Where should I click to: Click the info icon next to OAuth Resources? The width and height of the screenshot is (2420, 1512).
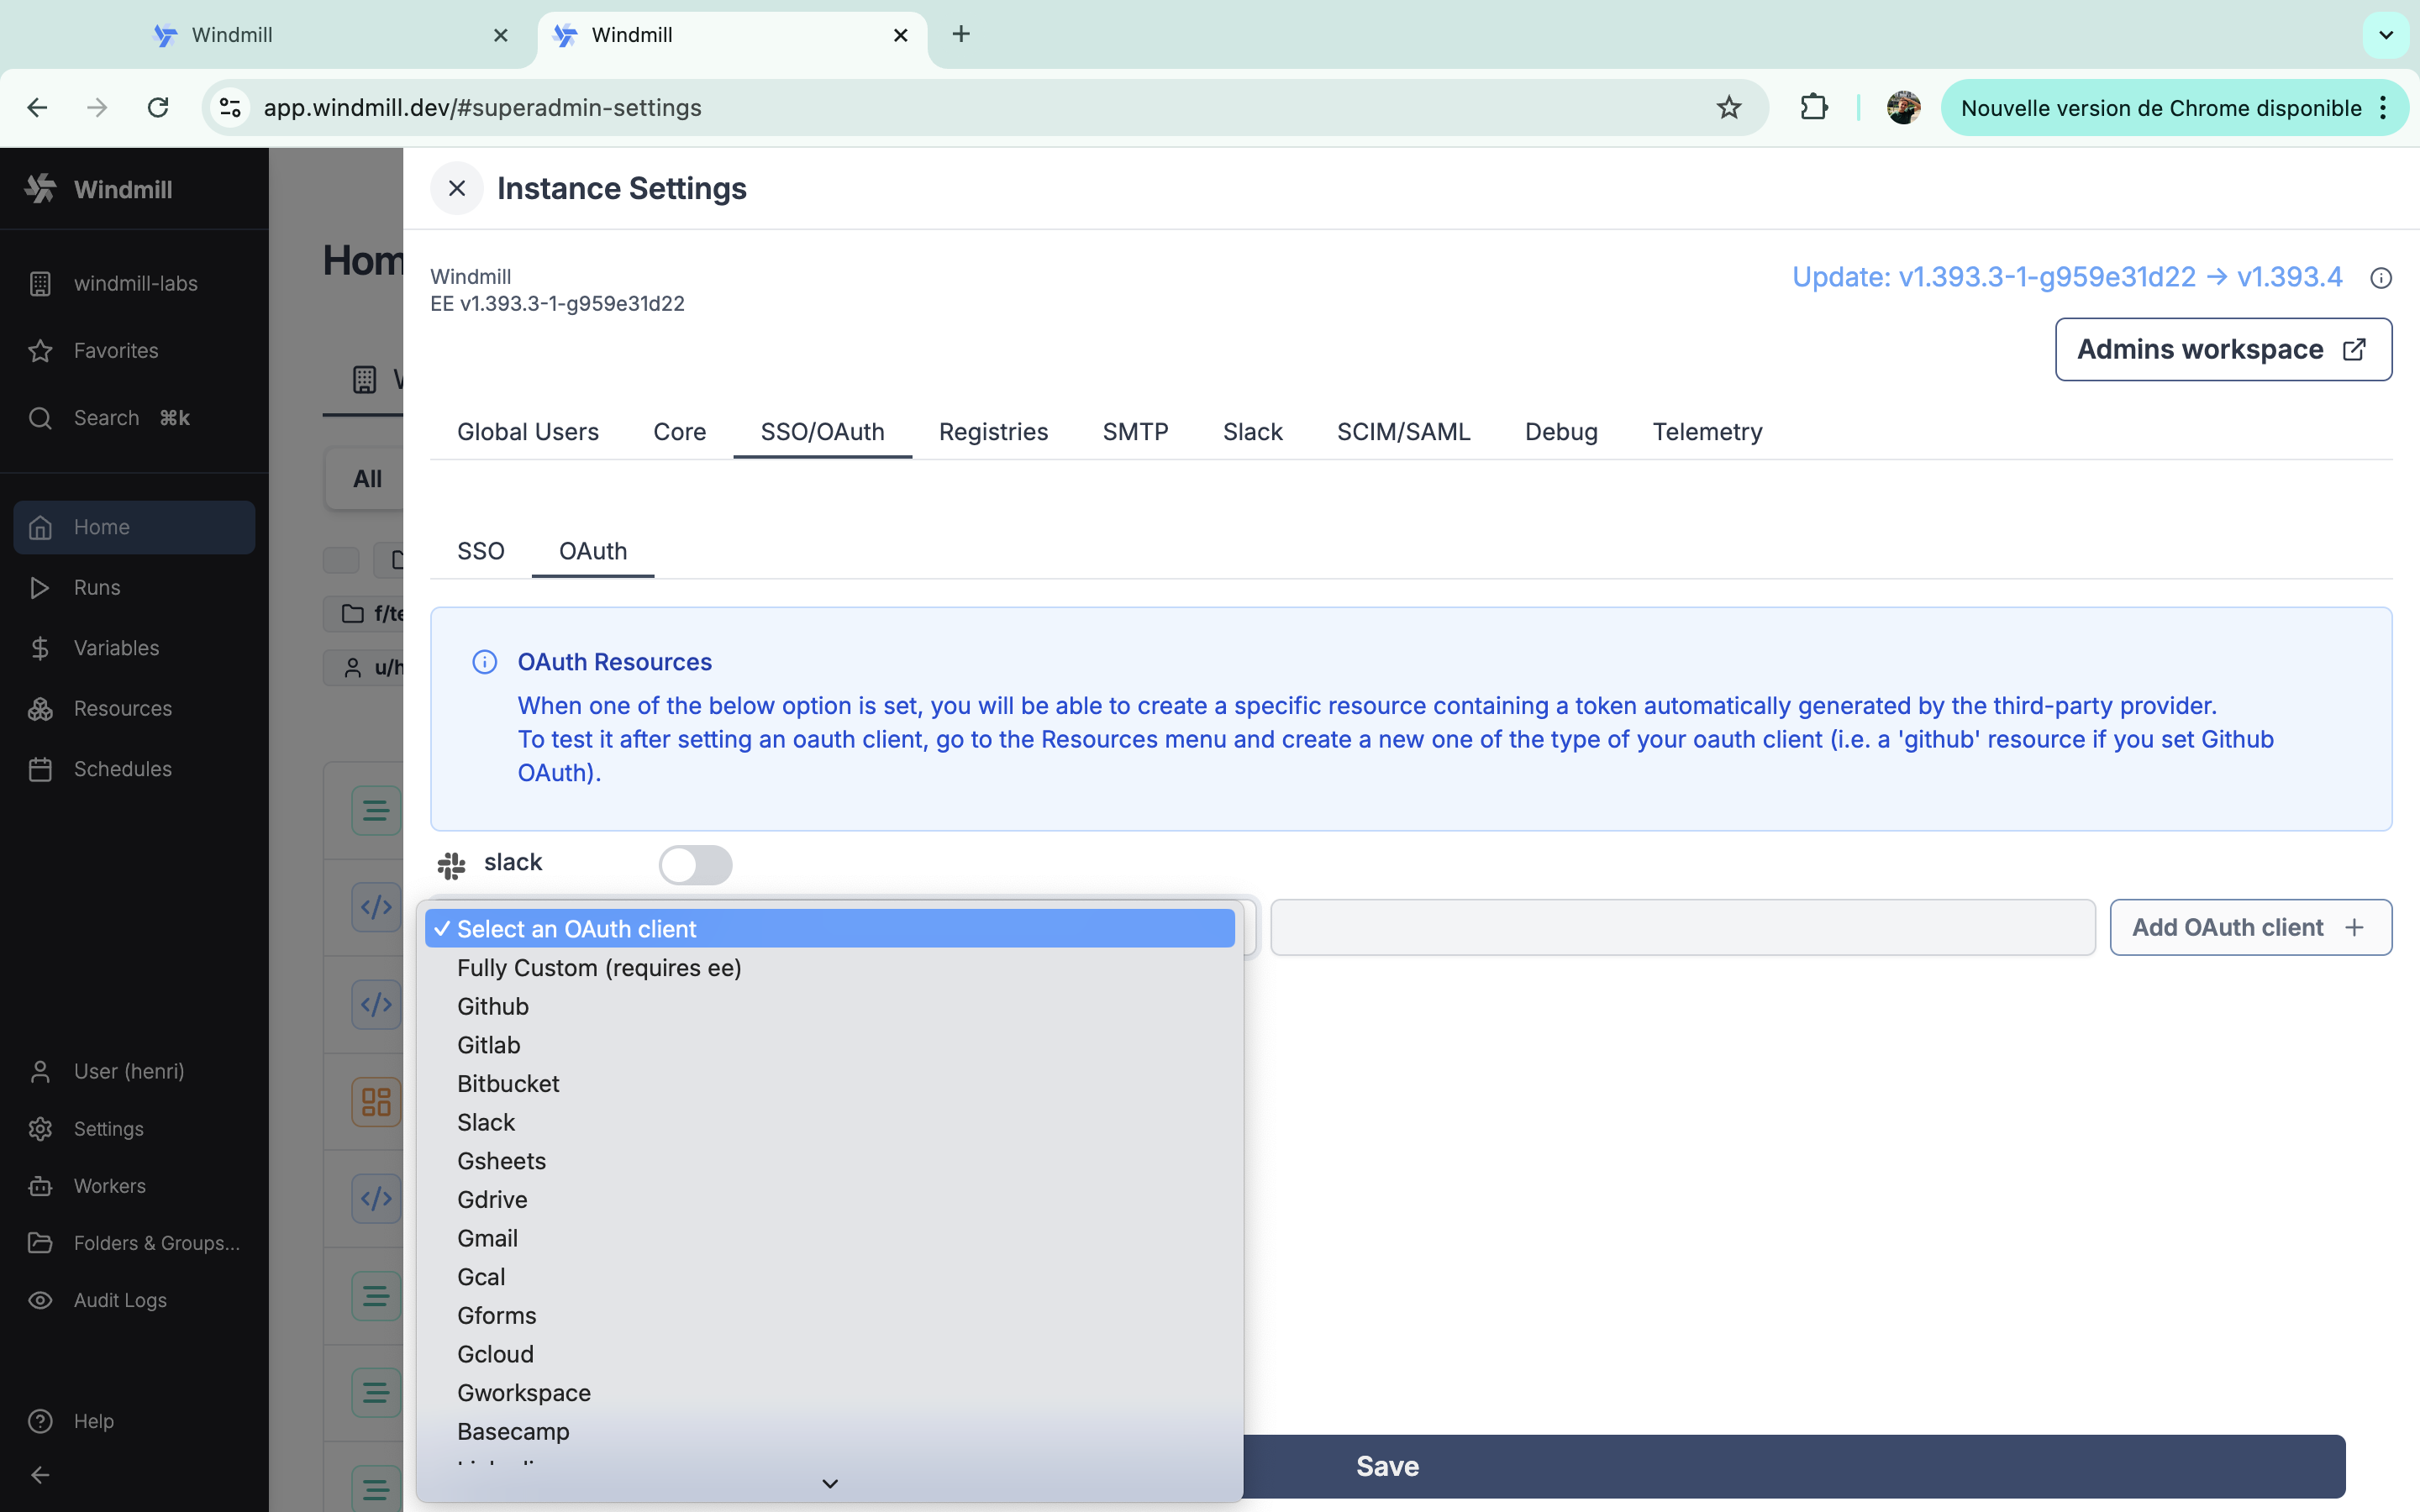point(485,661)
